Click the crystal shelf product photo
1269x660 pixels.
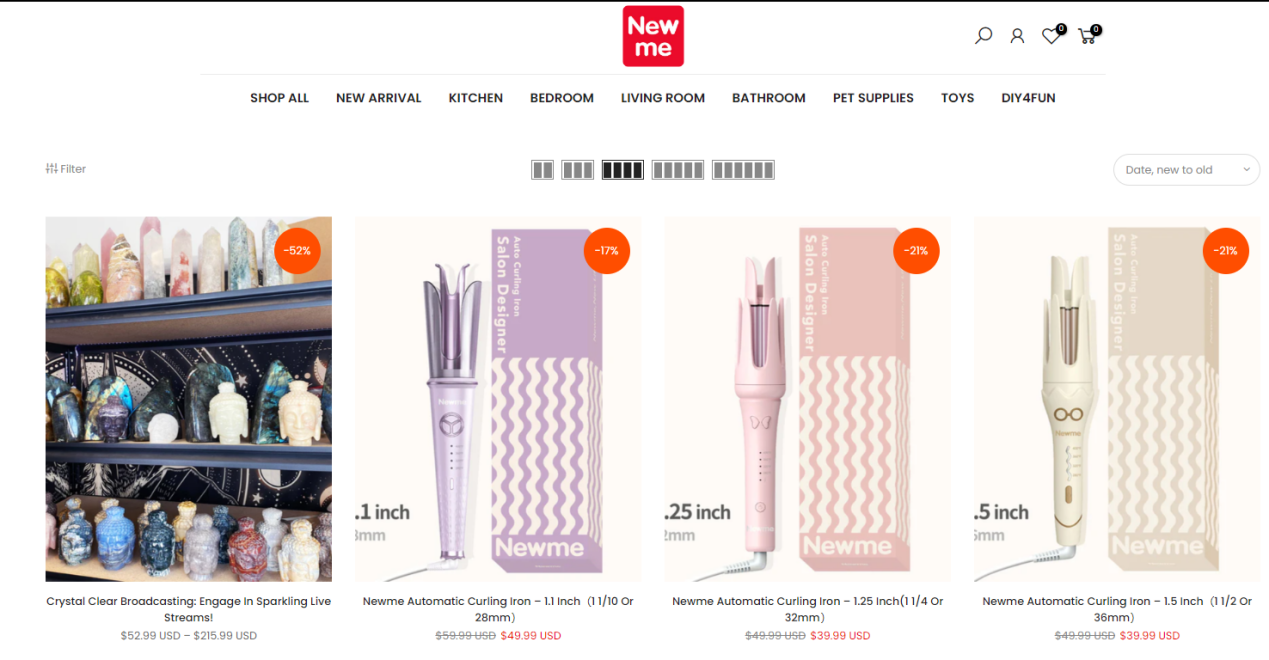(189, 399)
